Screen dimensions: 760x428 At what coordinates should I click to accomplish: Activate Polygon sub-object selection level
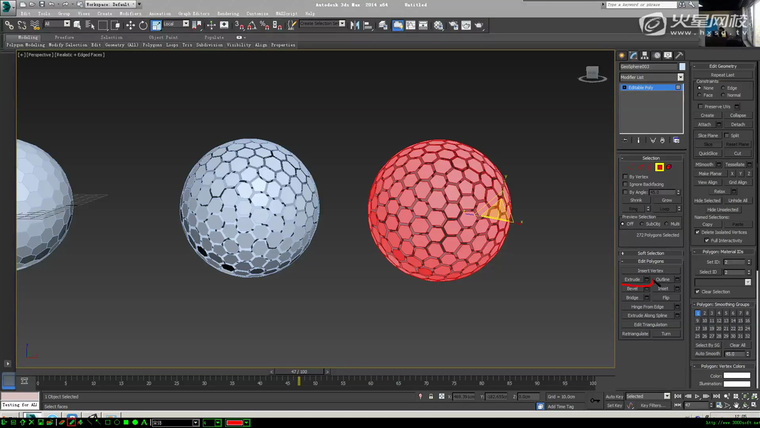pyautogui.click(x=660, y=167)
